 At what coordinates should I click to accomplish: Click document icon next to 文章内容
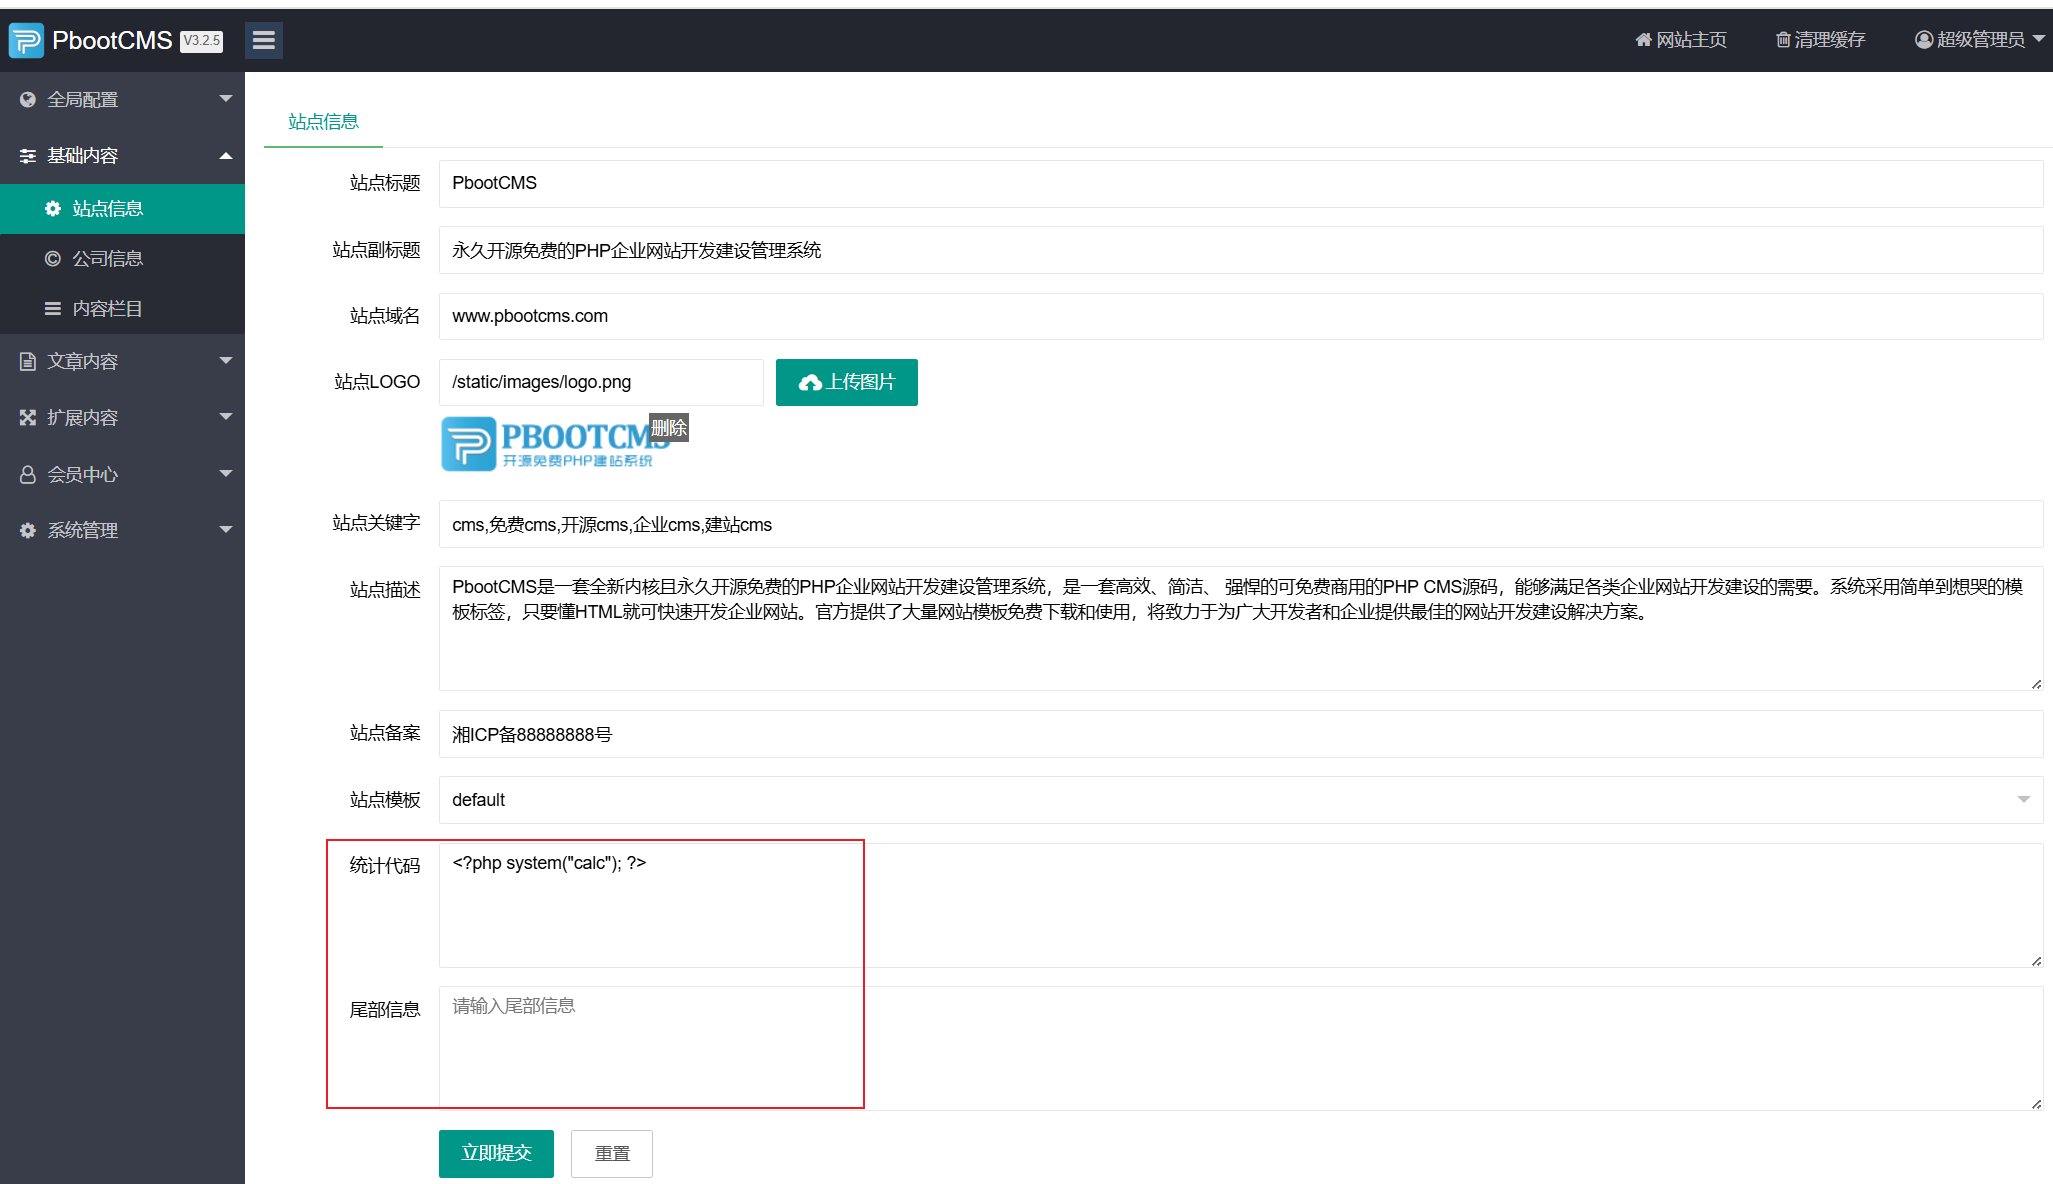28,362
